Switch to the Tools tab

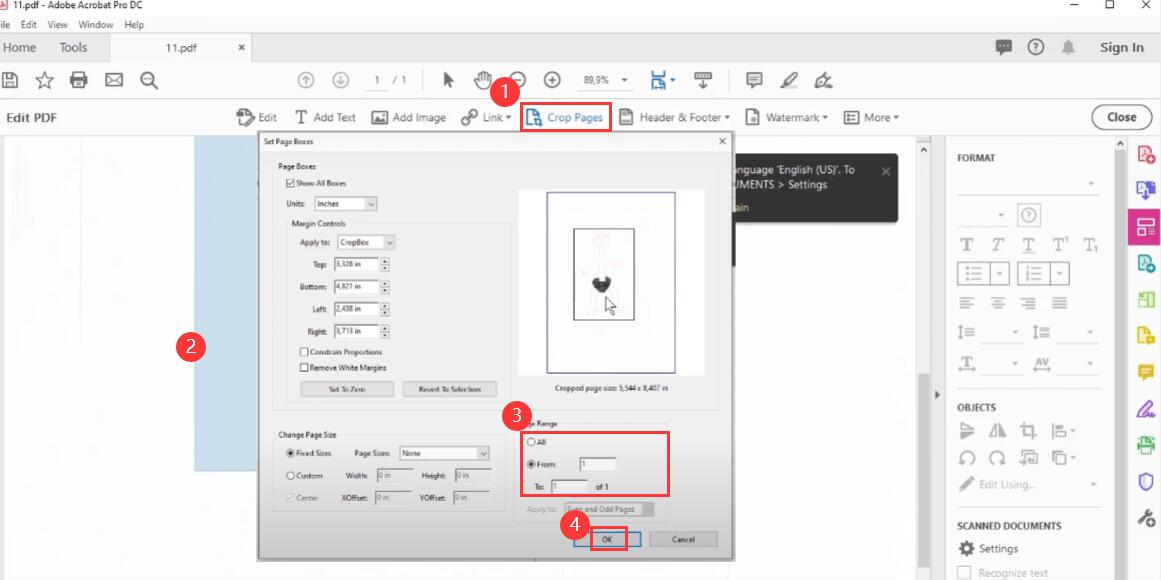[x=72, y=46]
